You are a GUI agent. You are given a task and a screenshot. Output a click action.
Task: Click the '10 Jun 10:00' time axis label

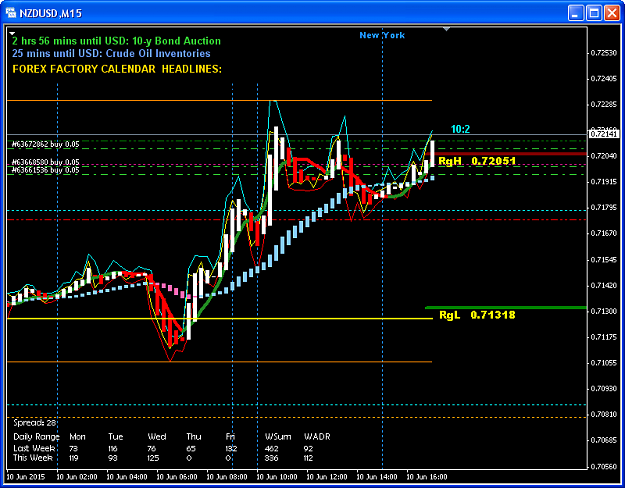(277, 476)
